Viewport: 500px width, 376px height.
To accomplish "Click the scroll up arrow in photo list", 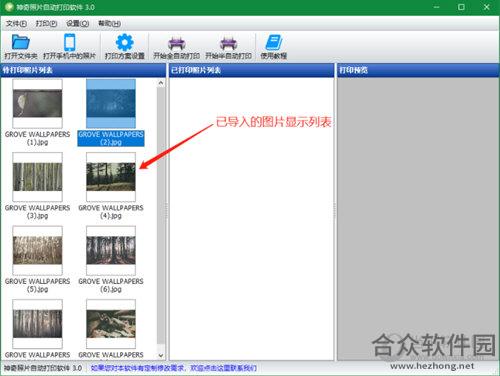I will 161,83.
